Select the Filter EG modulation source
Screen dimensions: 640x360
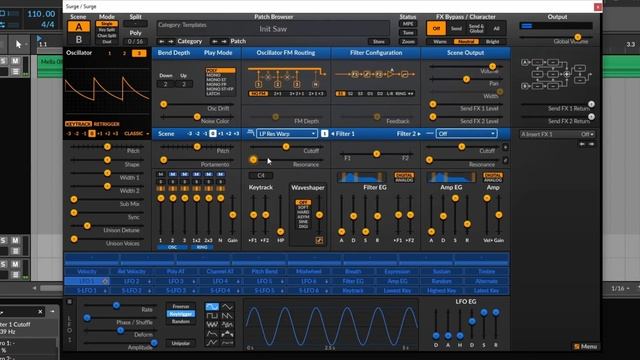point(353,281)
